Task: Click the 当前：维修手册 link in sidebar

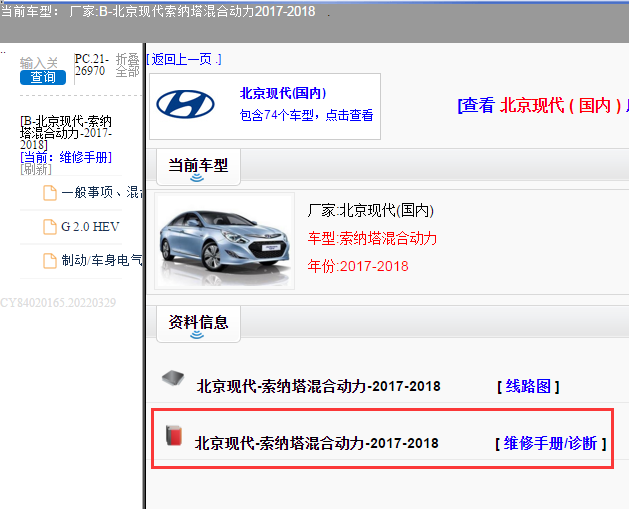Action: coord(66,157)
